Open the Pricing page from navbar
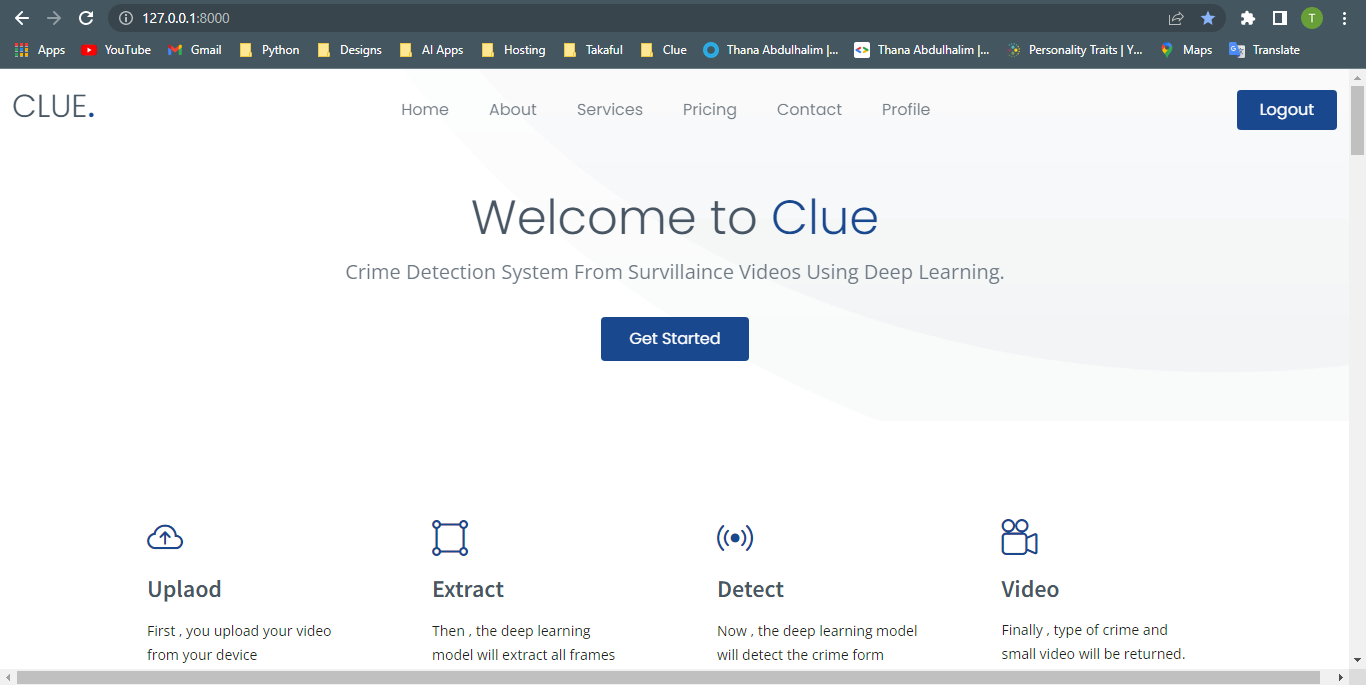 [710, 110]
